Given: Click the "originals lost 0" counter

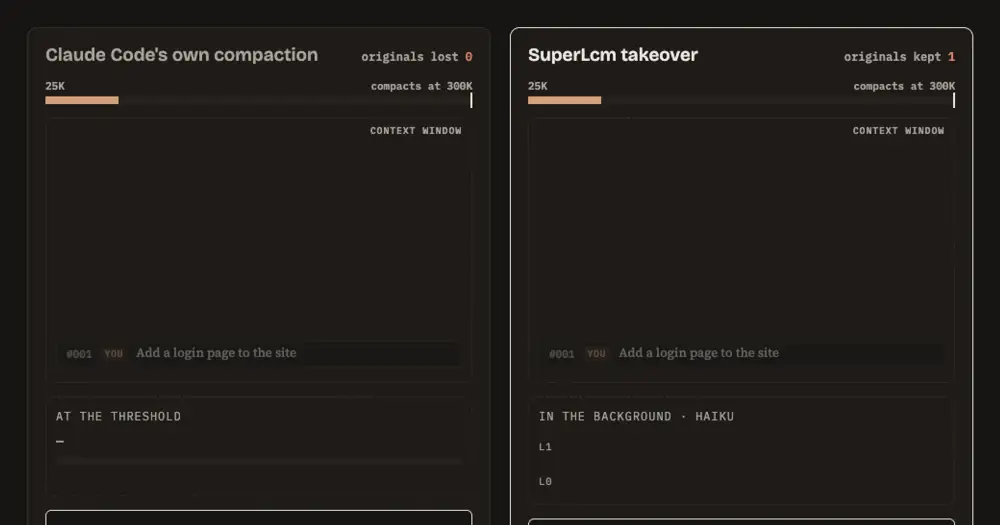Looking at the screenshot, I should 416,57.
